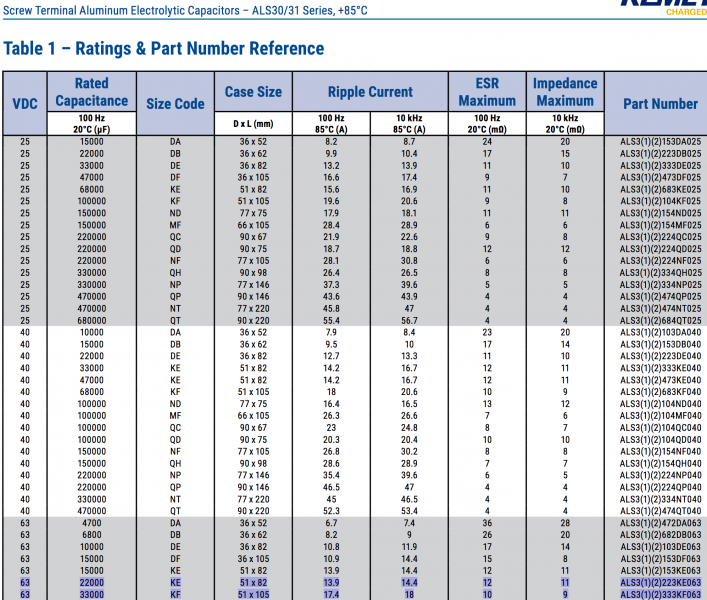Screen dimensions: 707x600
Task: Select the 'Table 1 – Ratings & Part Number Reference' heading
Action: click(x=164, y=48)
